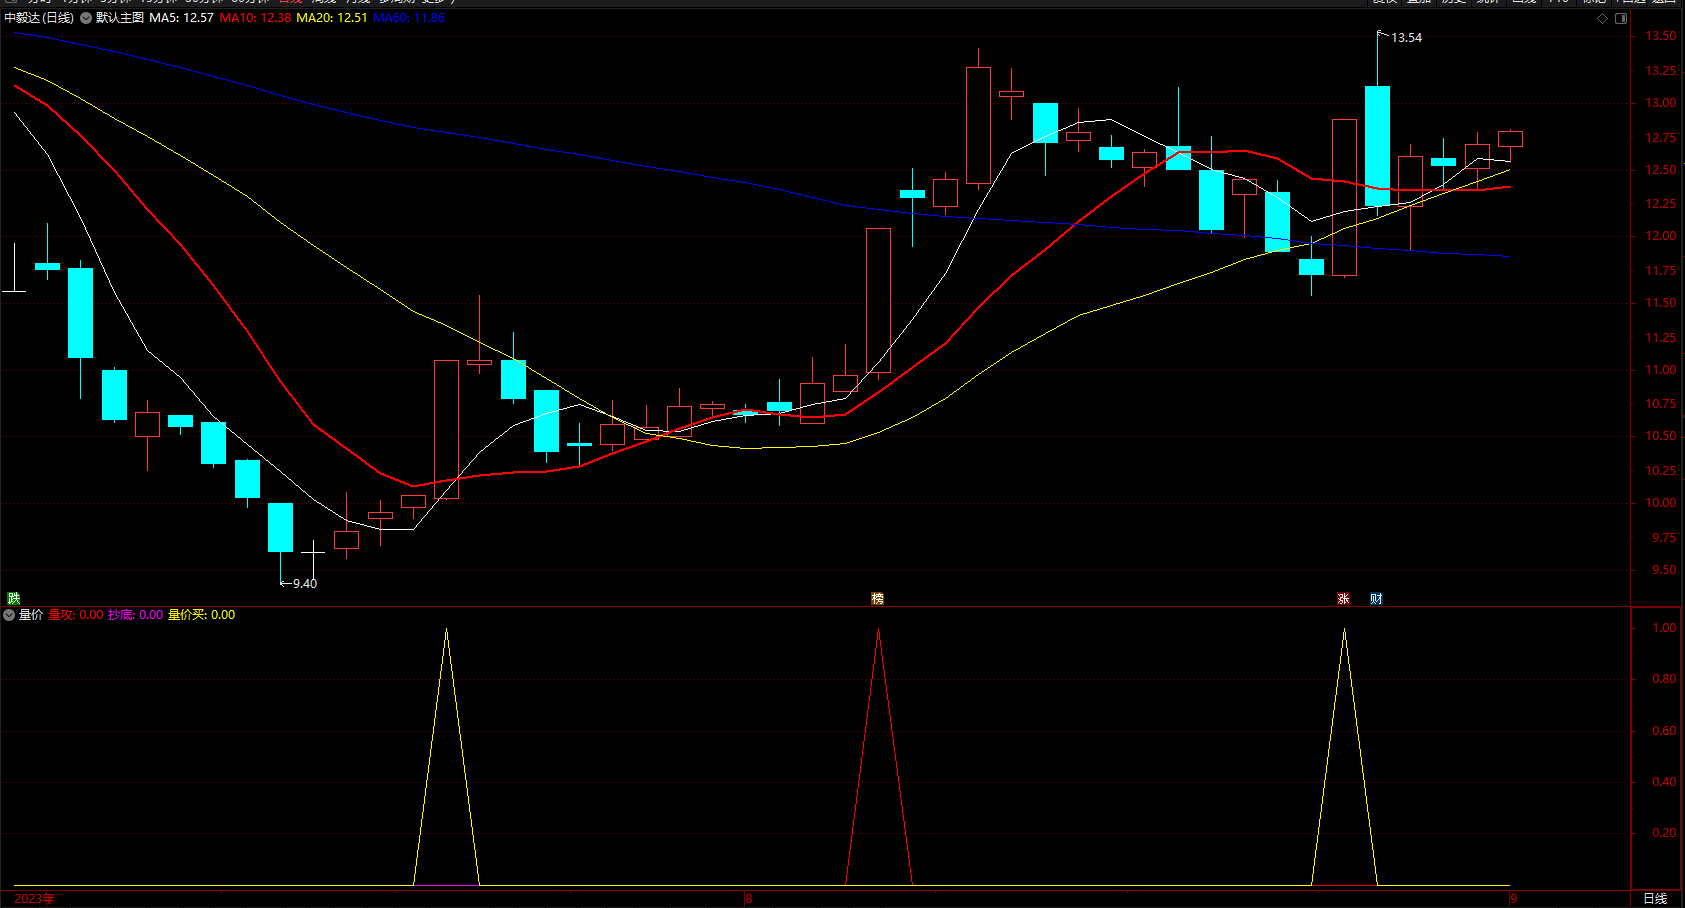Click the month 9 marker on the time axis

point(1514,899)
